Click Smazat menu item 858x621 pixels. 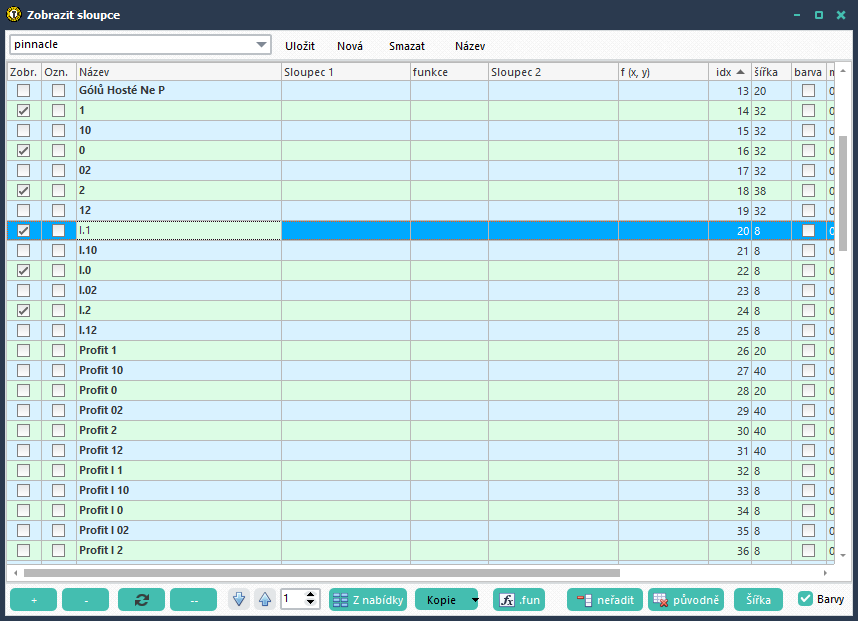pyautogui.click(x=407, y=46)
